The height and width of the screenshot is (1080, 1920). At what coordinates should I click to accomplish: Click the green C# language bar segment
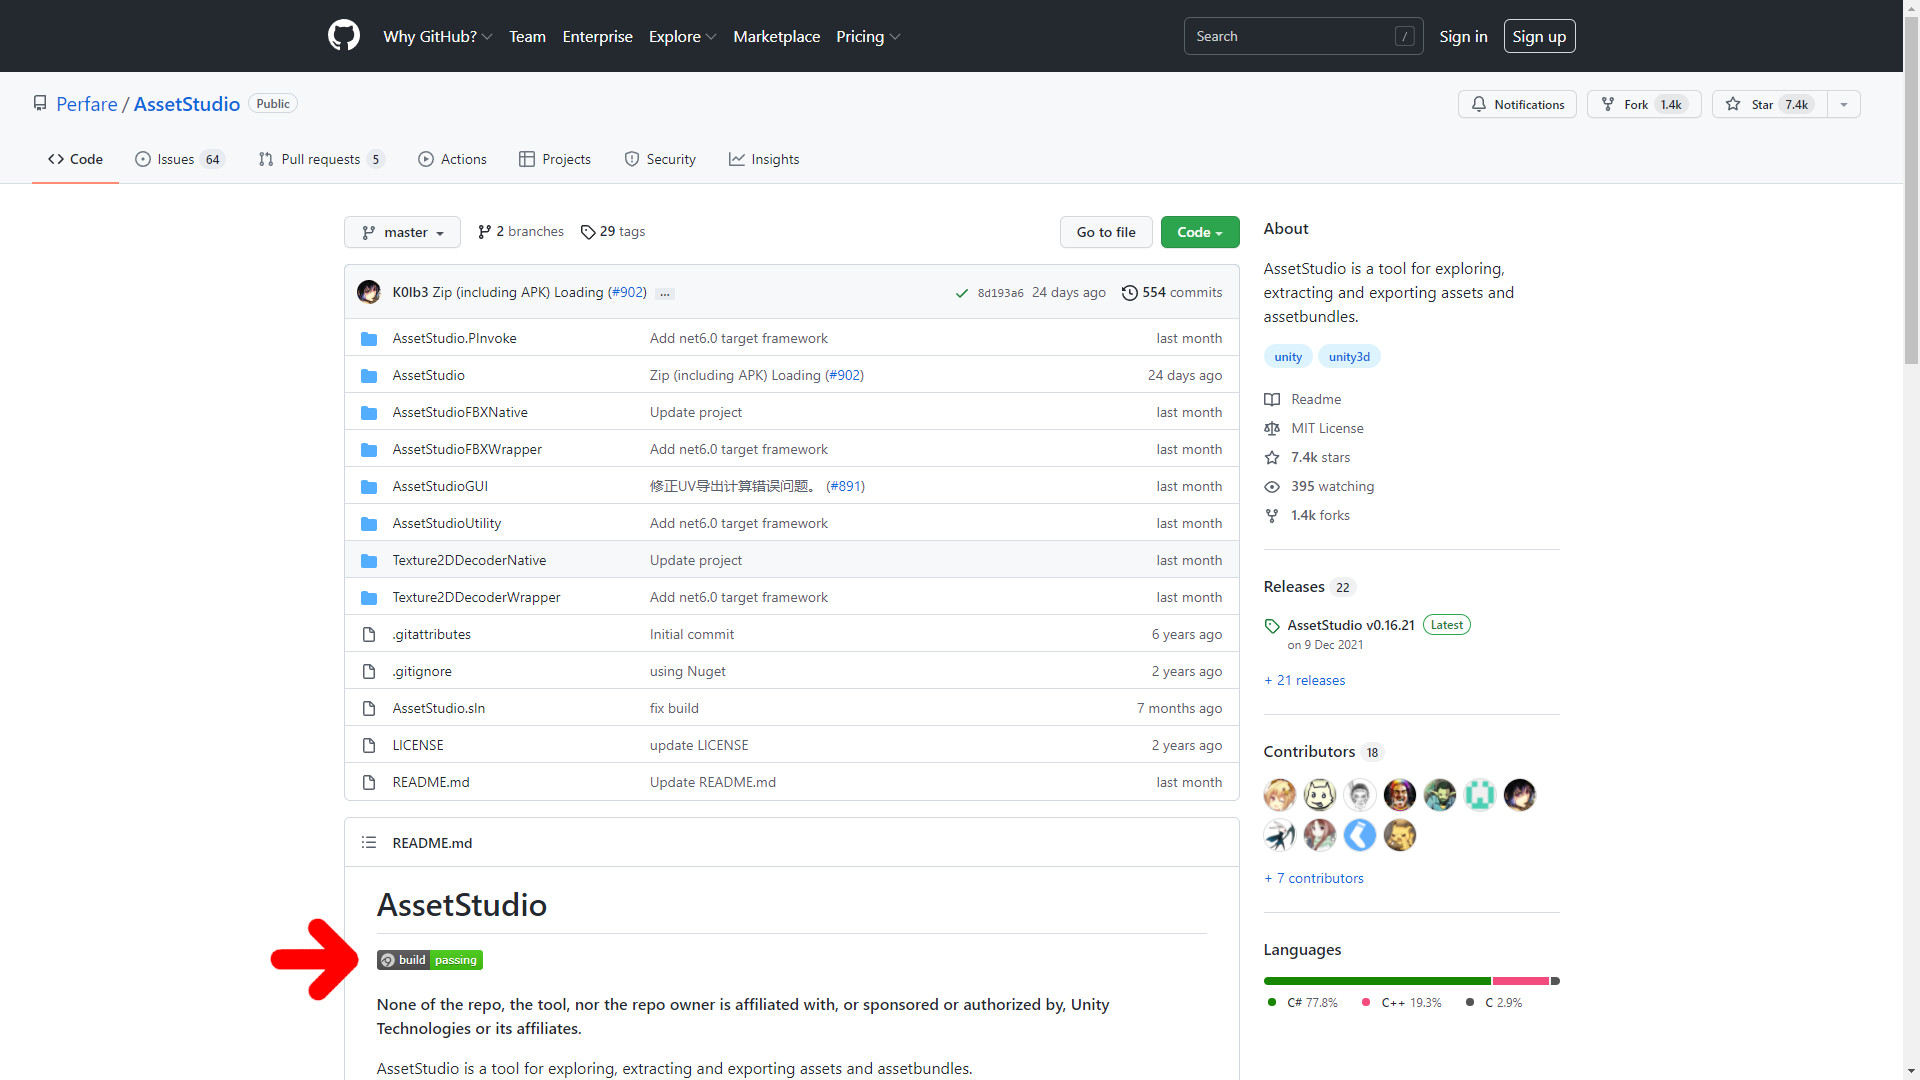click(1376, 981)
